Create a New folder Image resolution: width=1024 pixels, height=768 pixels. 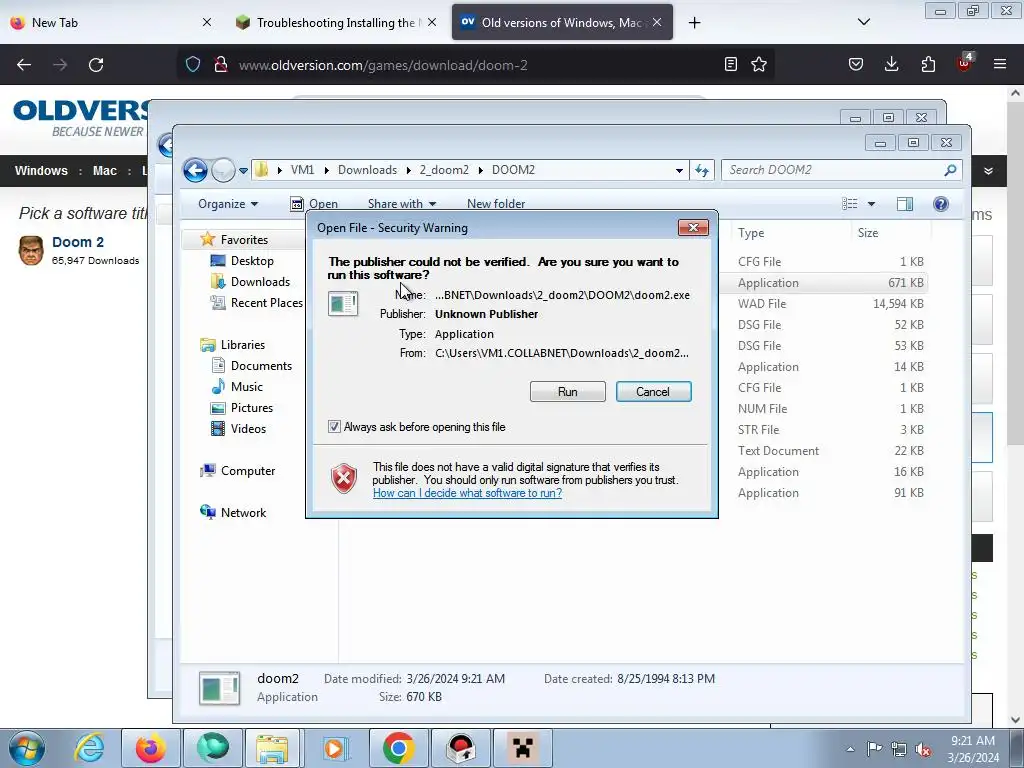(x=496, y=204)
